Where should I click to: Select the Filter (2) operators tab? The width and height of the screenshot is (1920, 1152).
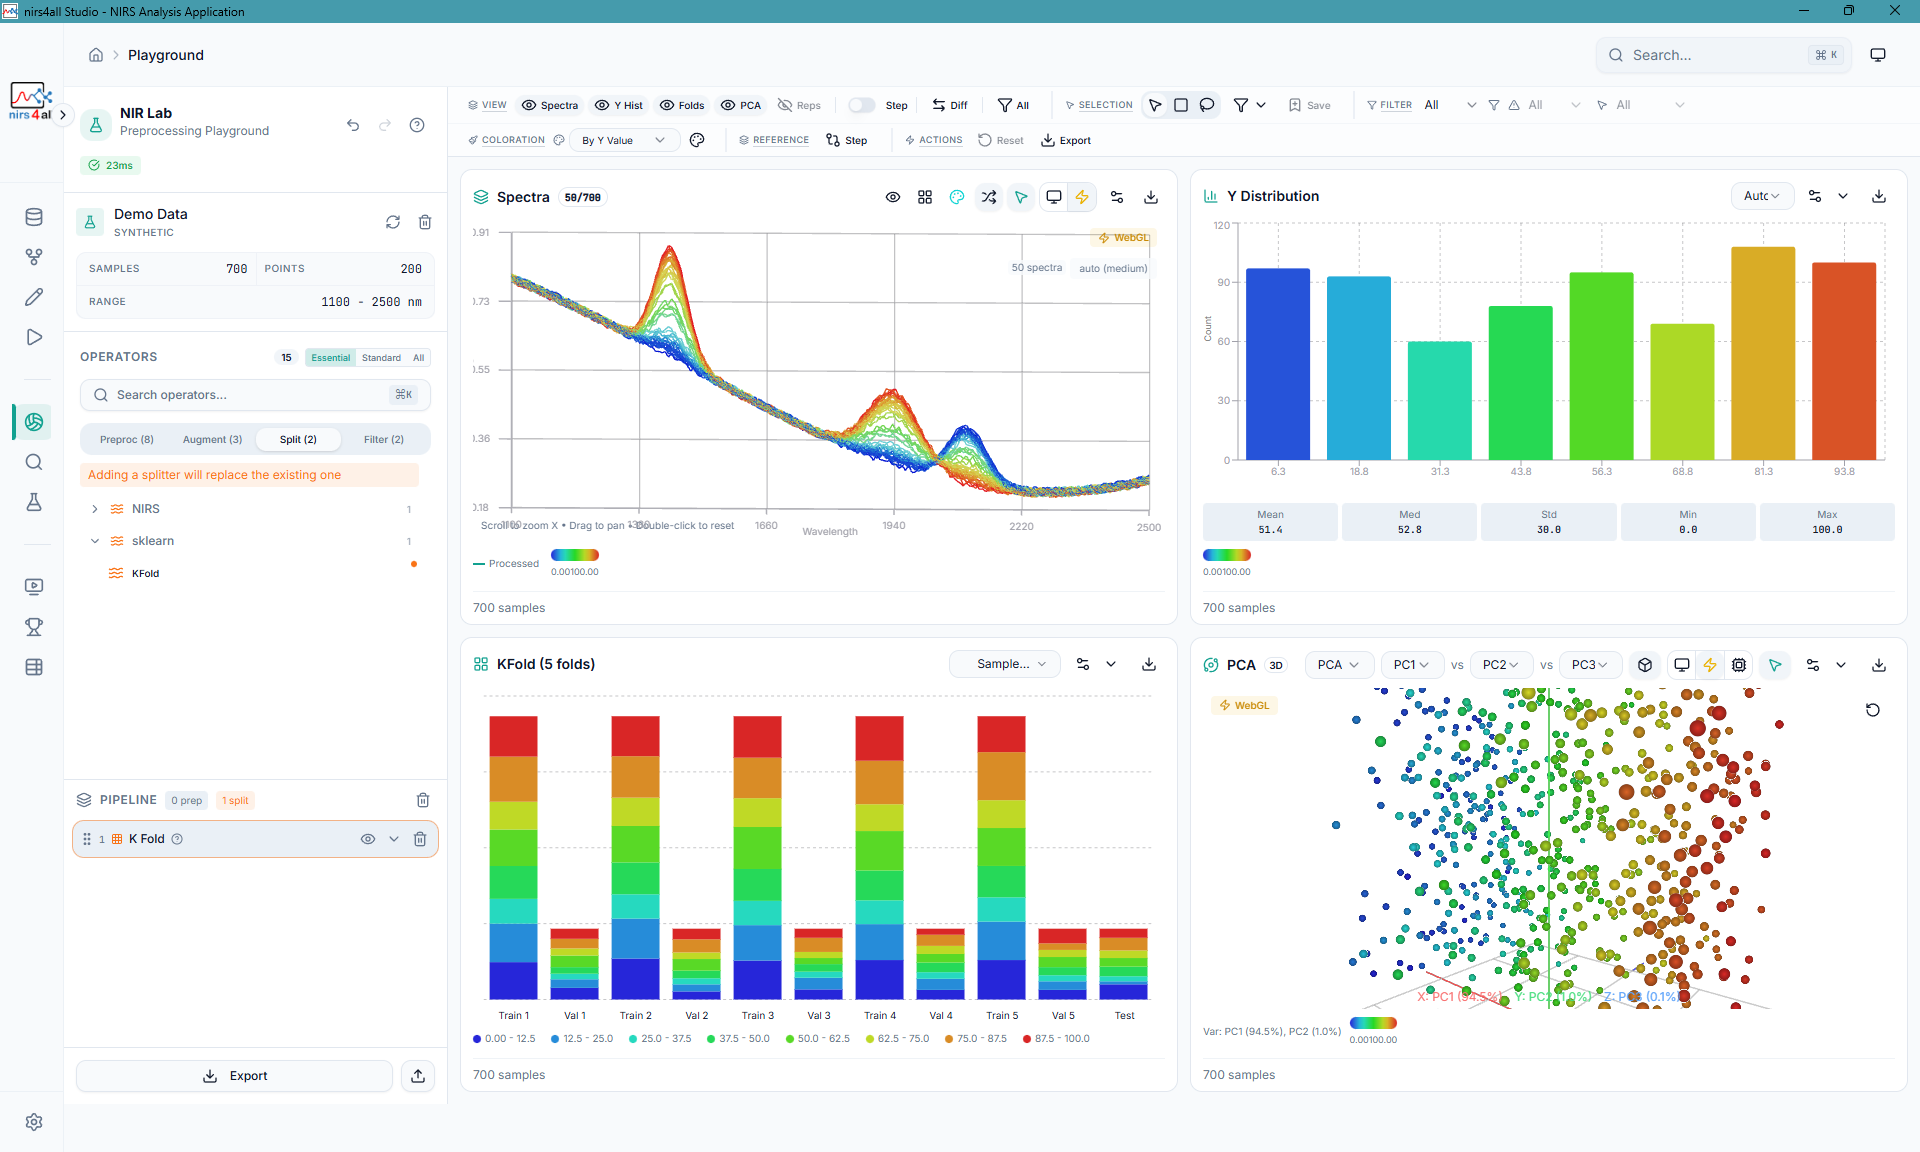pyautogui.click(x=383, y=439)
